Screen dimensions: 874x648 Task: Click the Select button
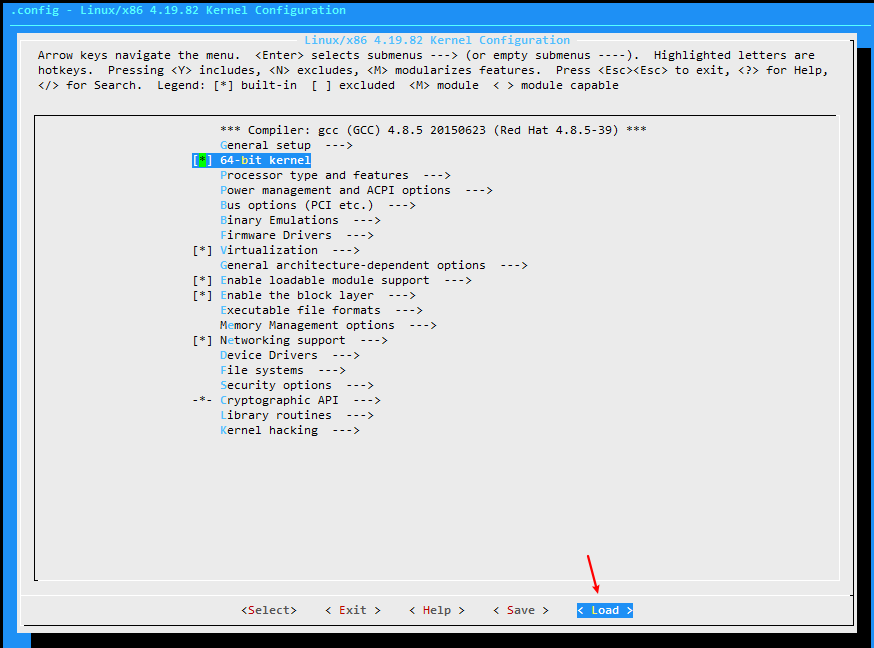click(x=269, y=611)
